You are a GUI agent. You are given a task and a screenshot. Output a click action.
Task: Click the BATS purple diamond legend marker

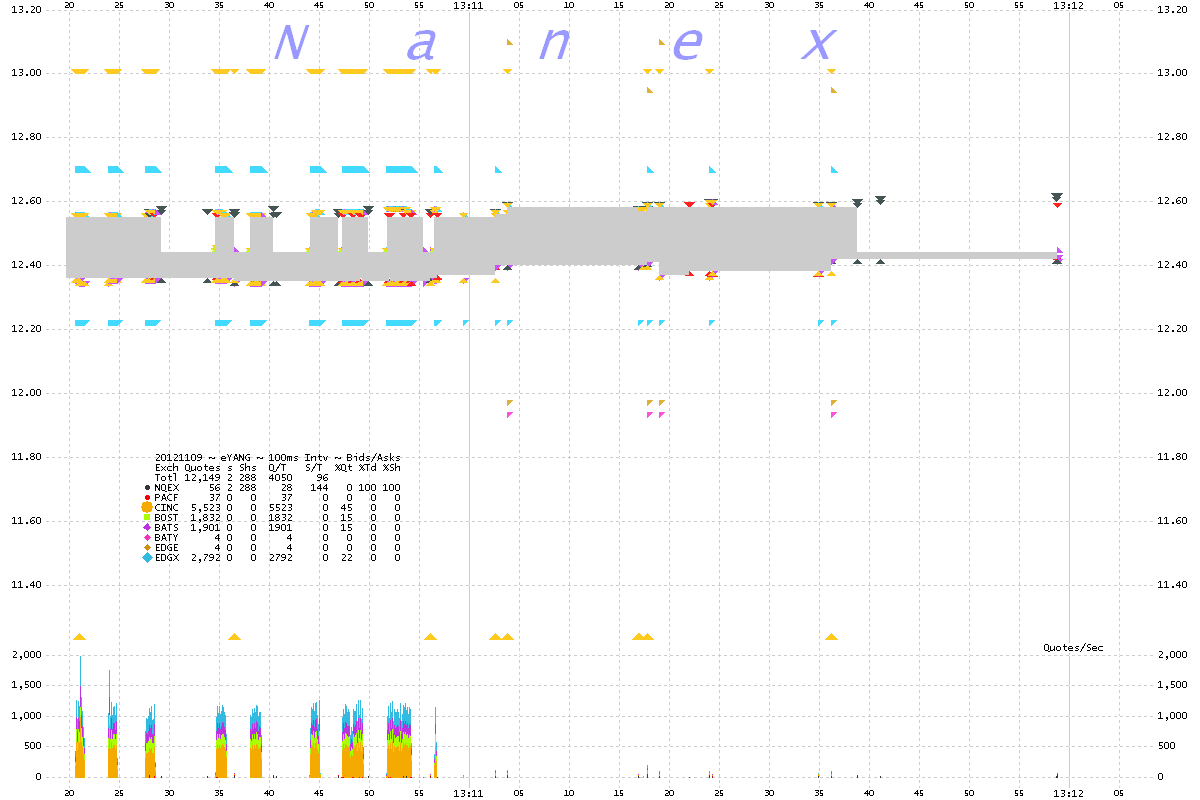tap(147, 527)
